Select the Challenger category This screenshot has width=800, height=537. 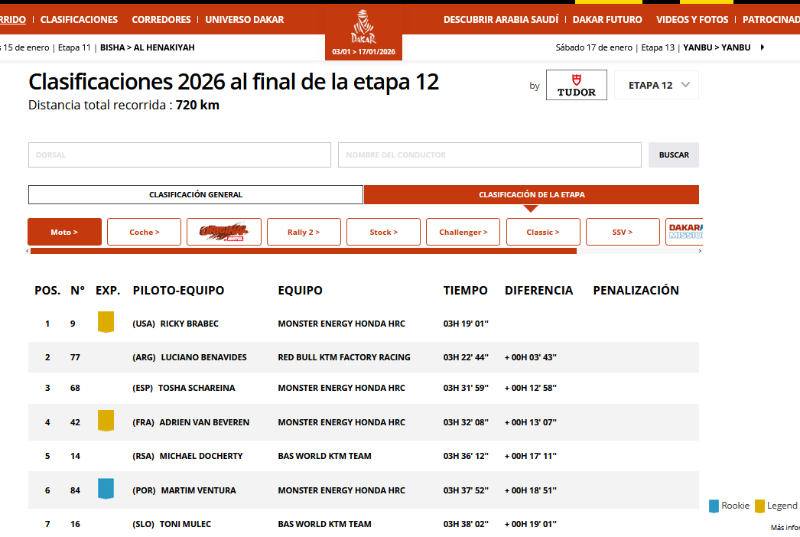(x=463, y=232)
